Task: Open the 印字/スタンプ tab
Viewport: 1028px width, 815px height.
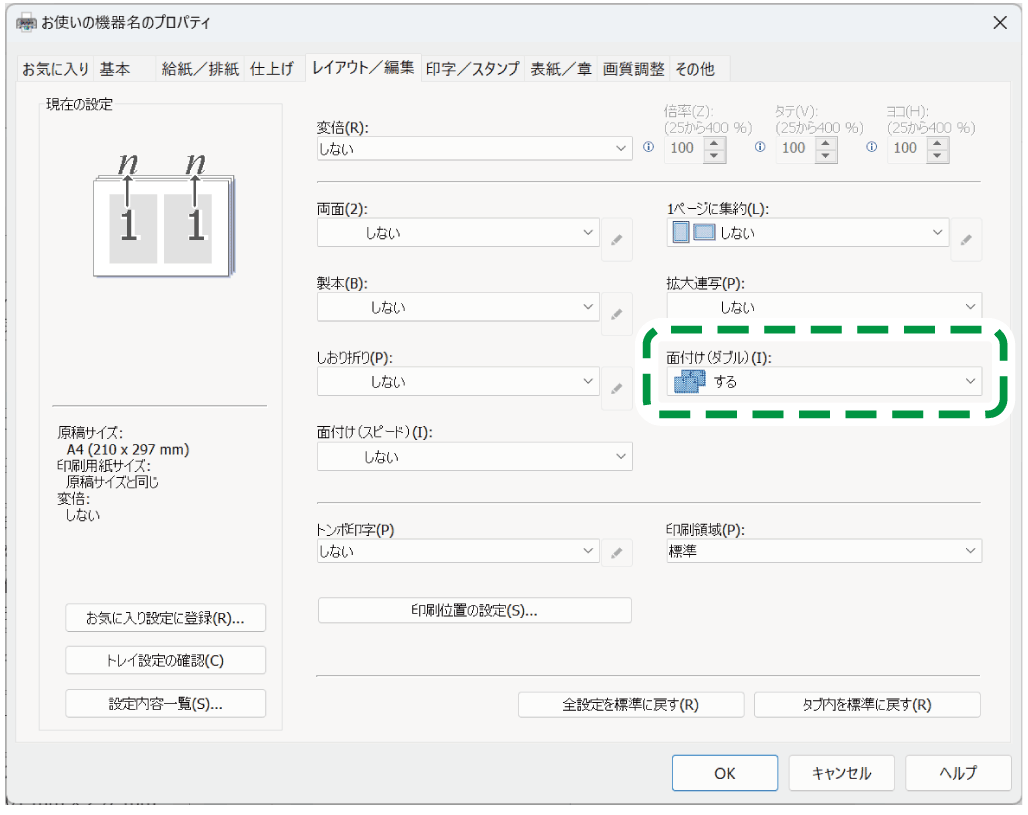Action: pos(473,69)
